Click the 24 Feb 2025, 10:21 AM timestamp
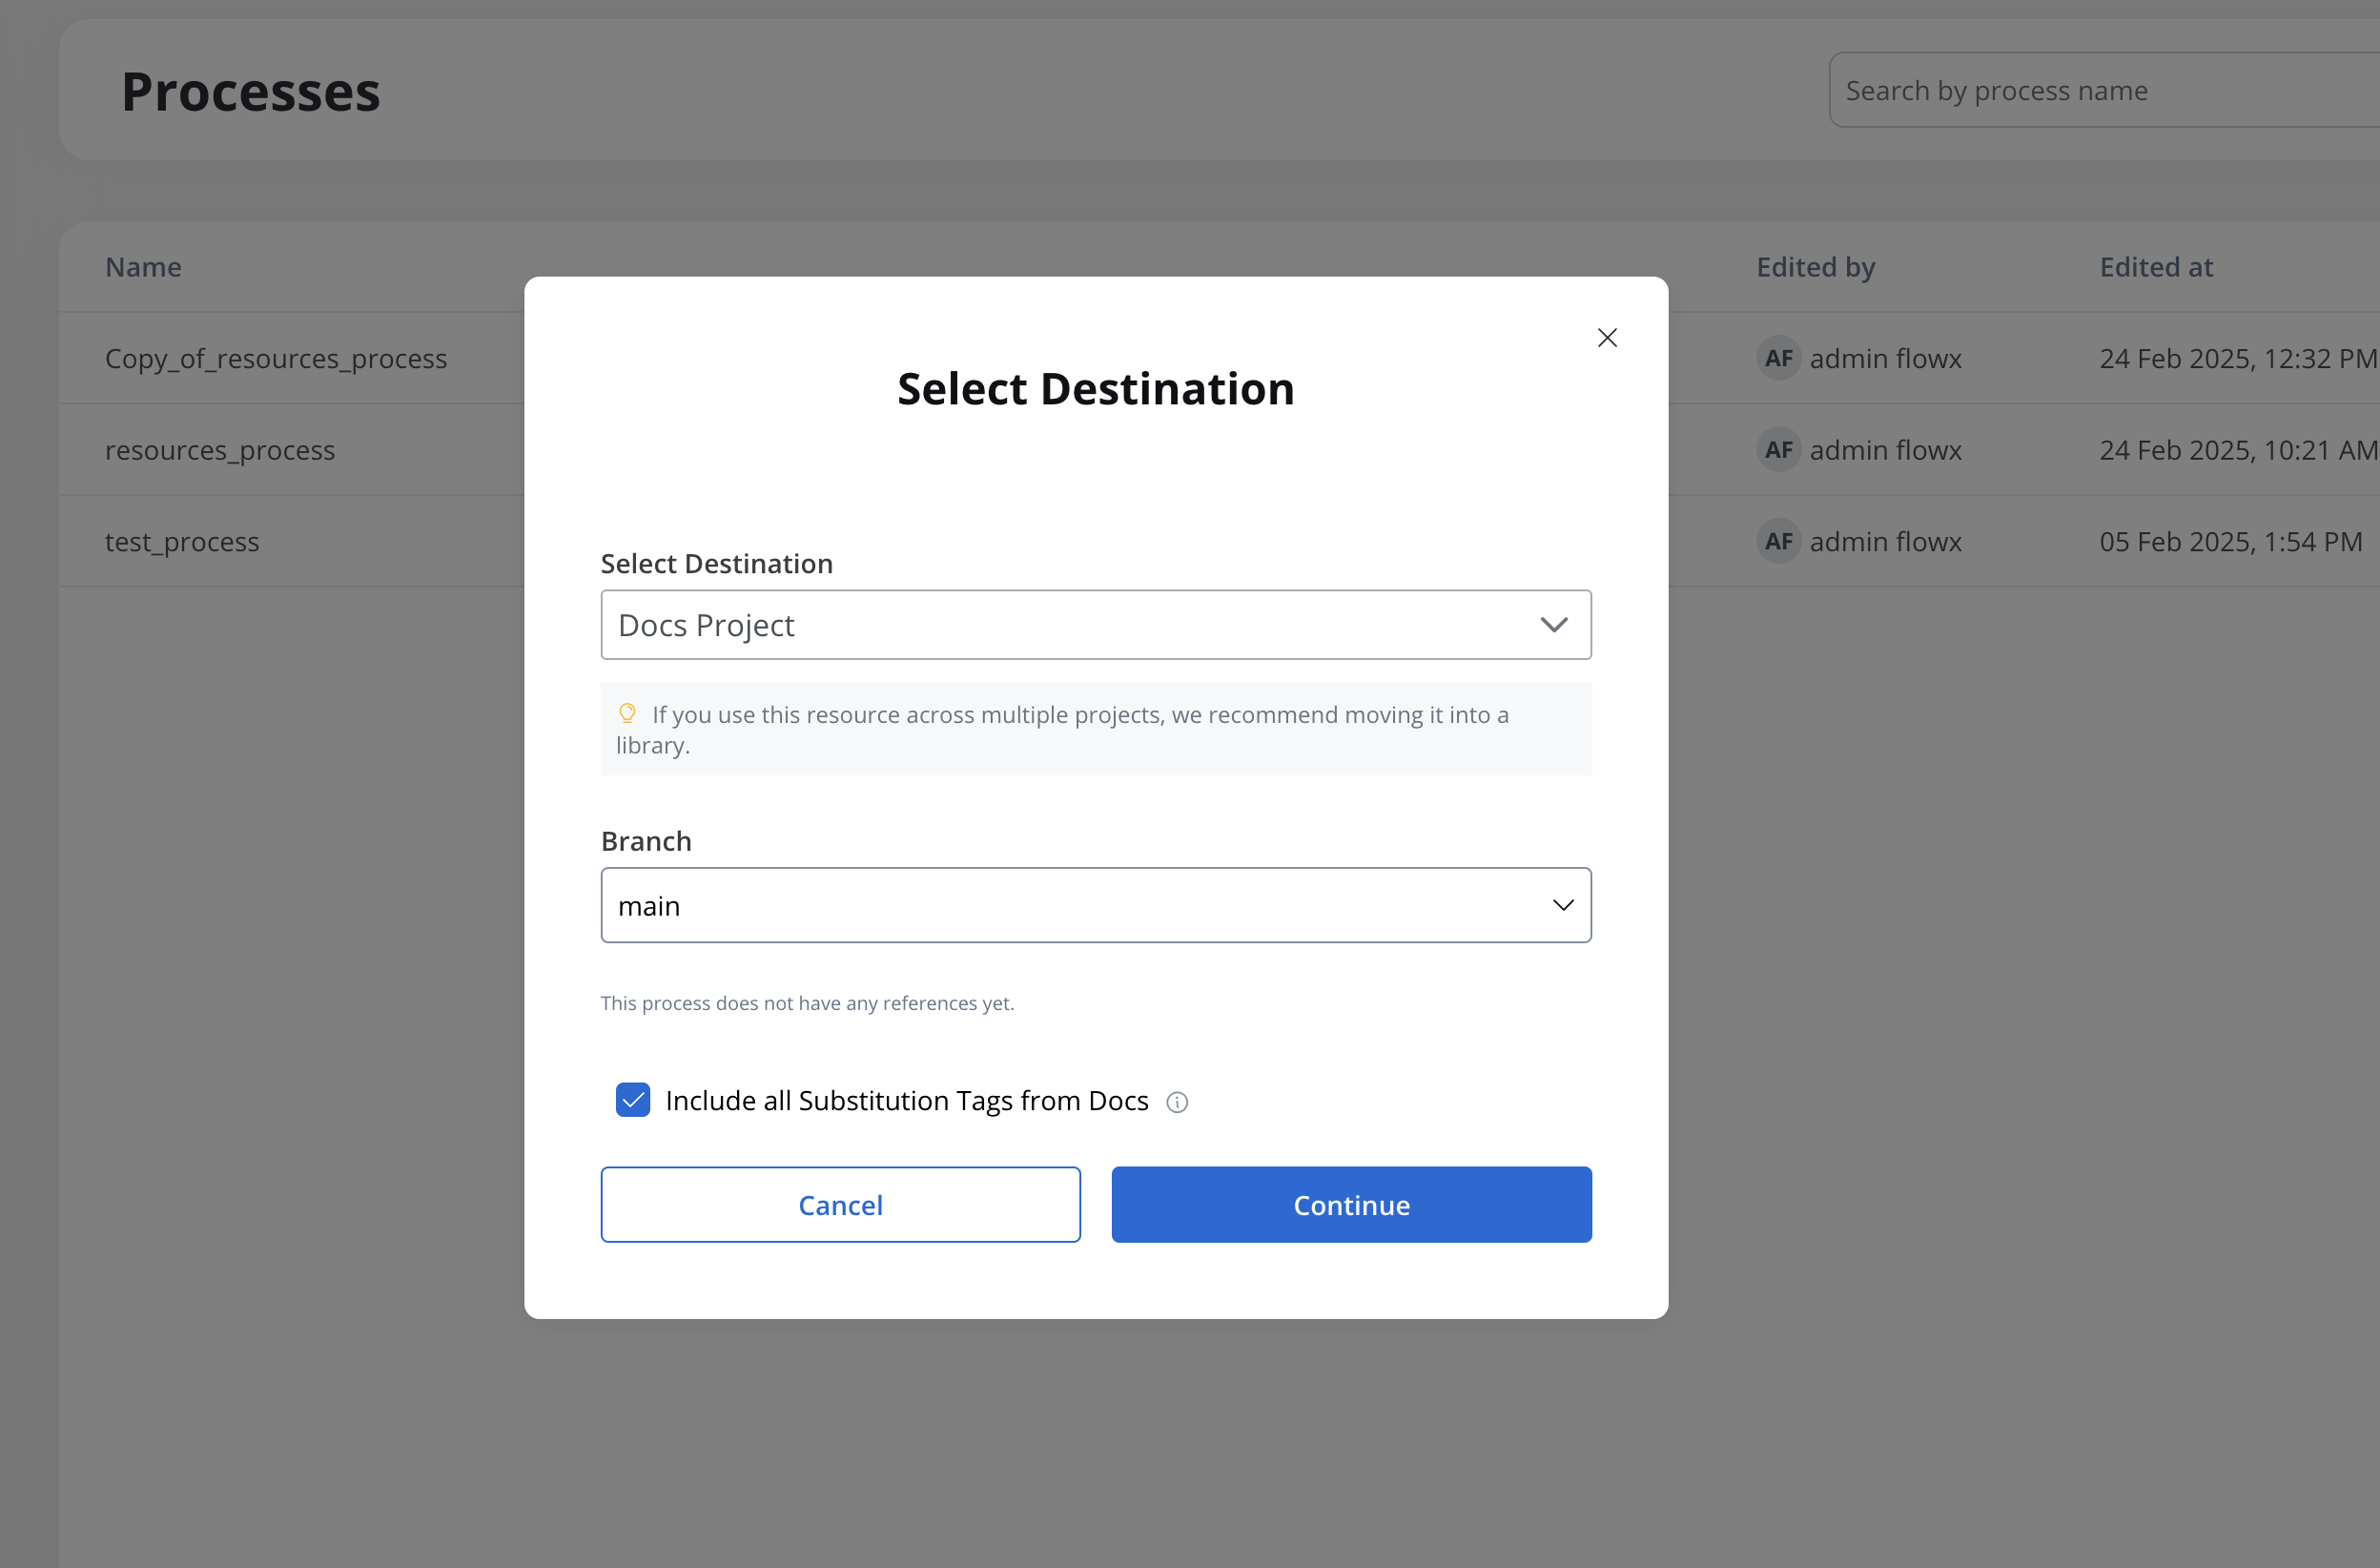 pos(2238,450)
